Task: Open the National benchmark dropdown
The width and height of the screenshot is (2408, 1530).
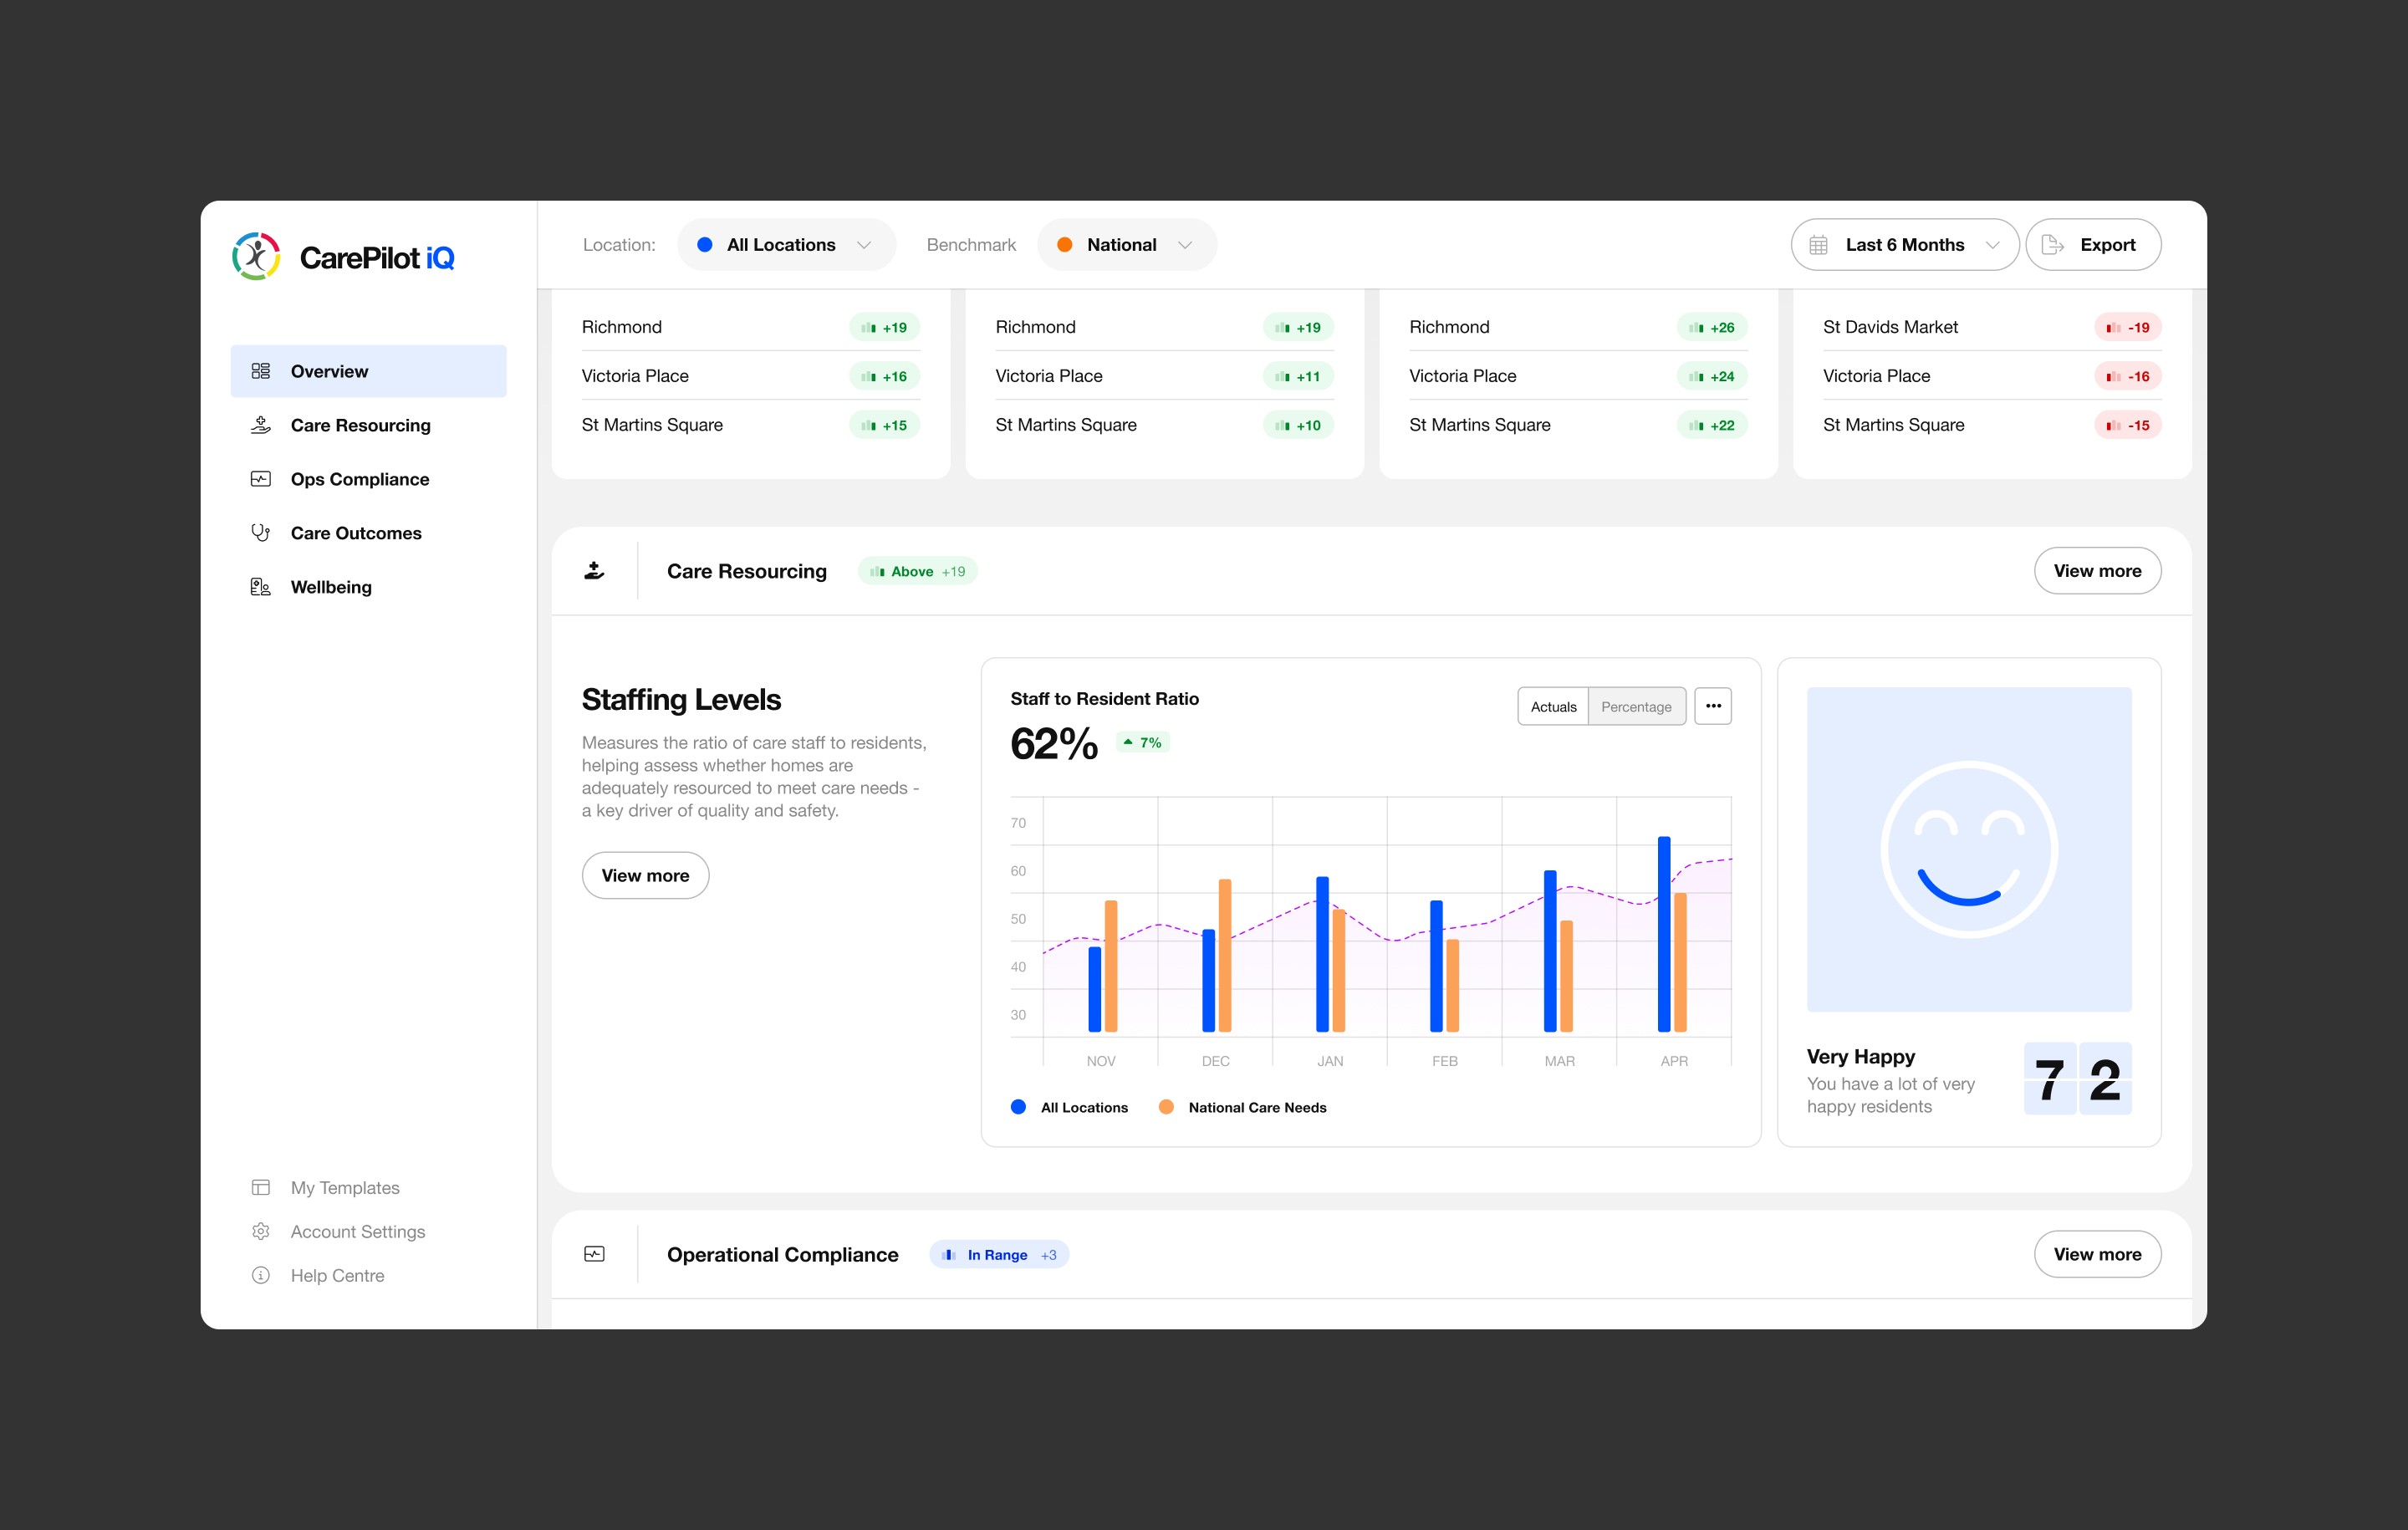Action: pos(1126,245)
